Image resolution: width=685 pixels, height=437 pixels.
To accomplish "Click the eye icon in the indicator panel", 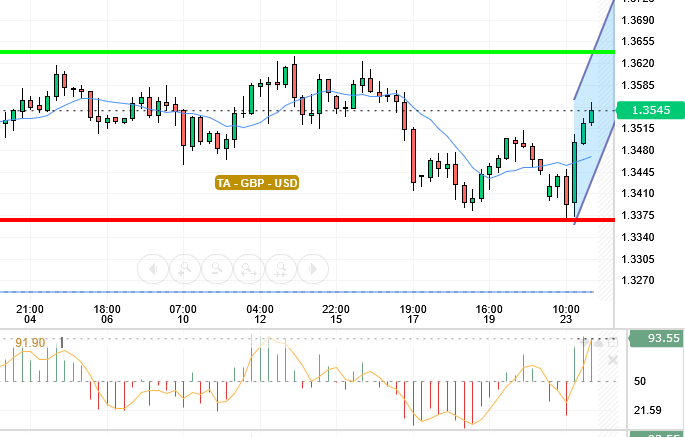I will [x=585, y=343].
